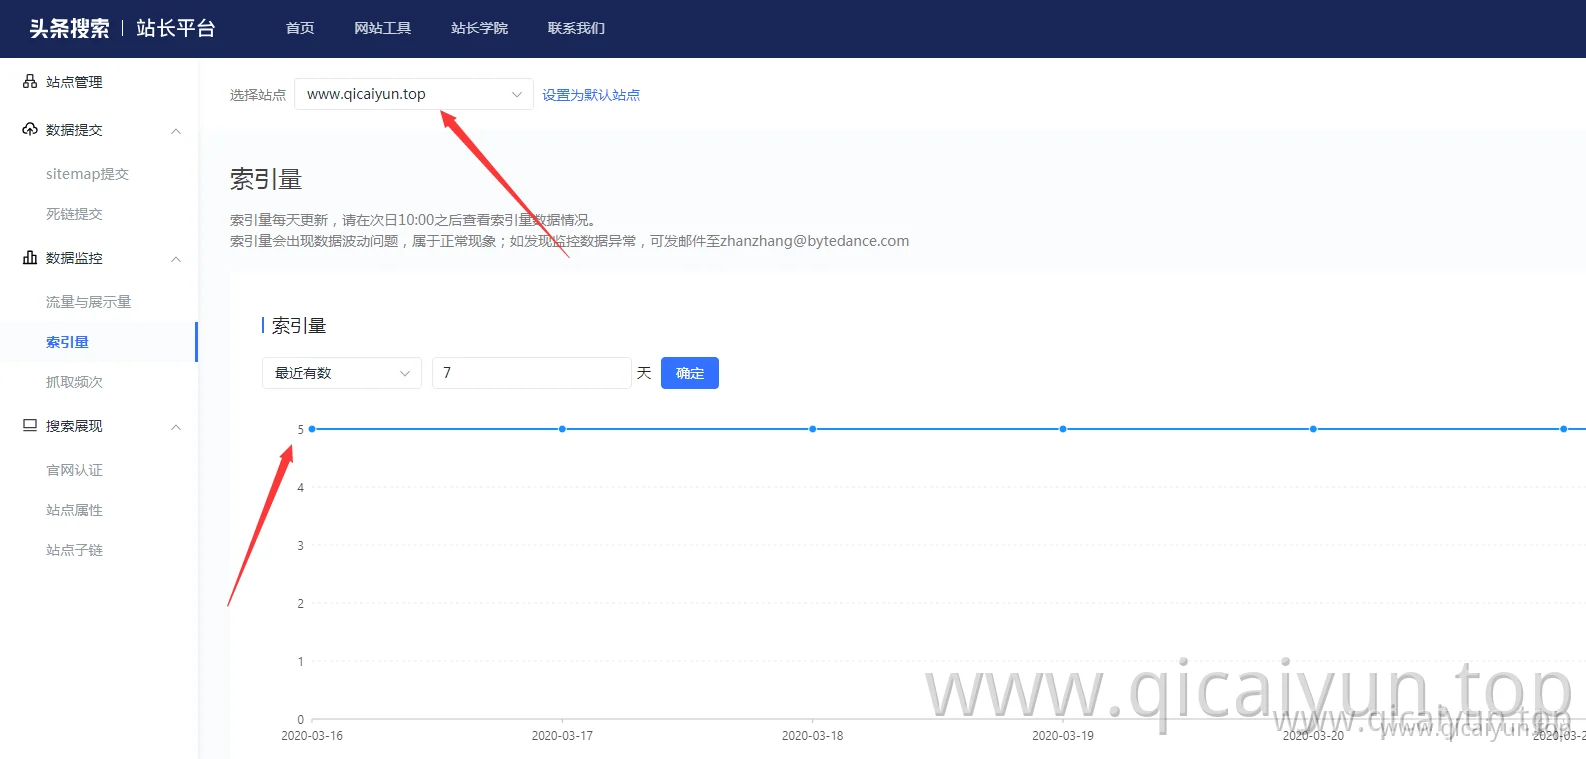The width and height of the screenshot is (1586, 759).
Task: Open 站点子链 in sidebar
Action: [74, 550]
